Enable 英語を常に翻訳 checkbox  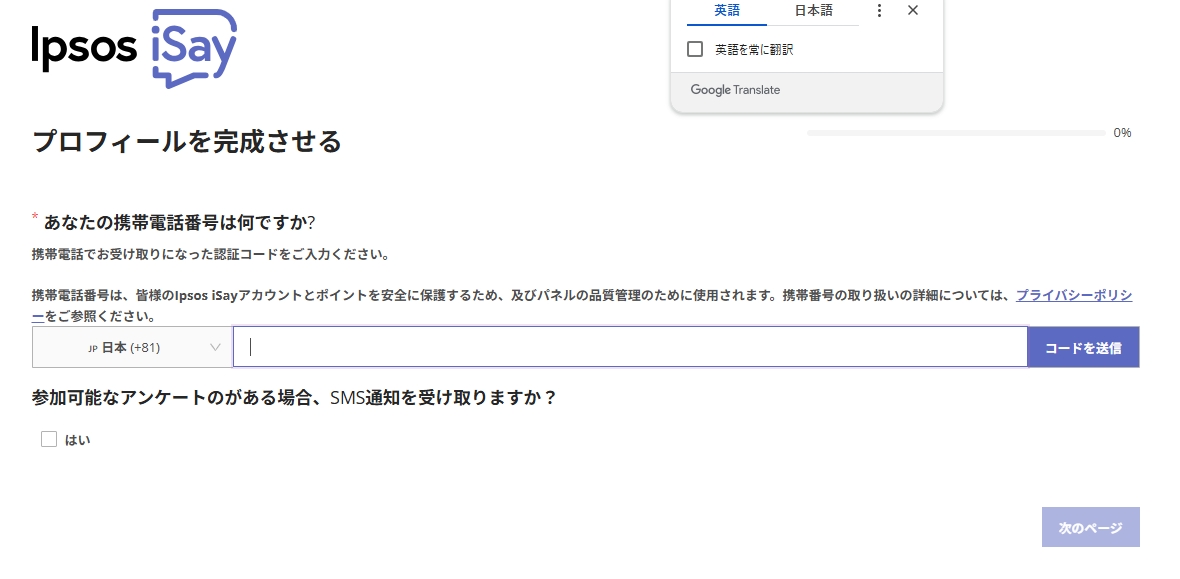click(695, 49)
